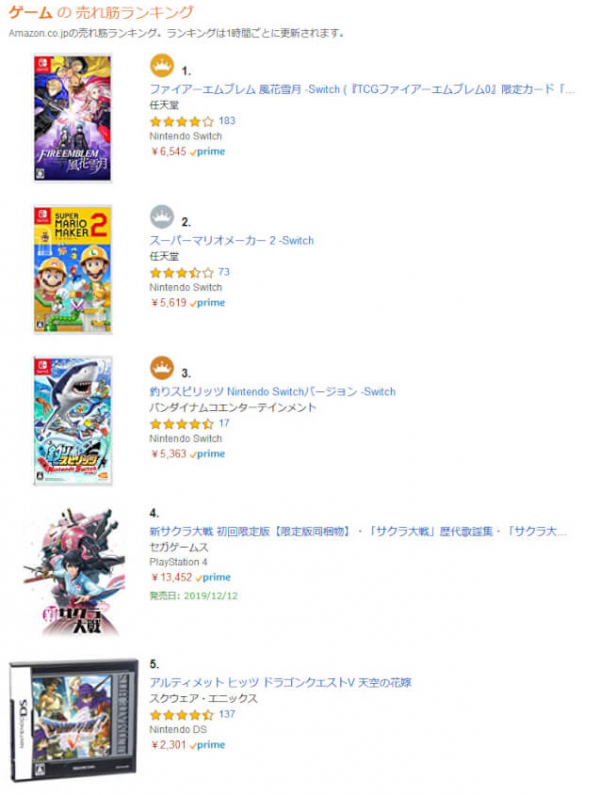Image resolution: width=600 pixels, height=795 pixels.
Task: Click the 183 review count link
Action: pos(227,121)
